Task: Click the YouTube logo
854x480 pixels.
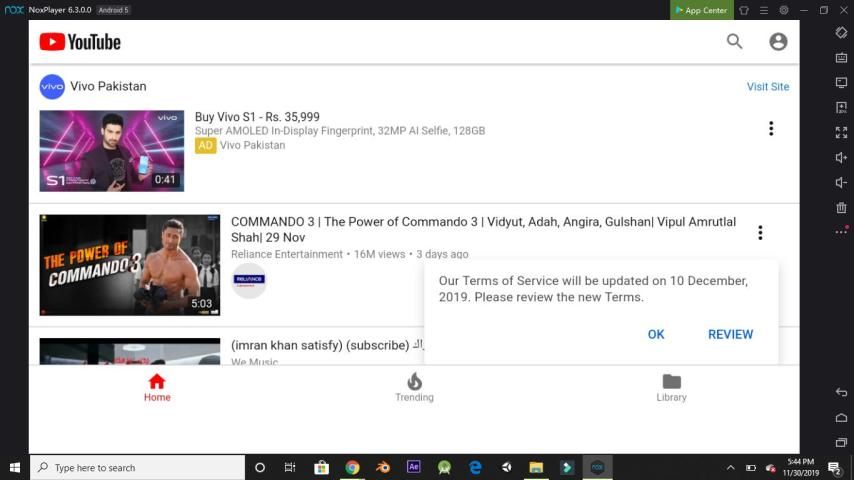Action: tap(80, 42)
